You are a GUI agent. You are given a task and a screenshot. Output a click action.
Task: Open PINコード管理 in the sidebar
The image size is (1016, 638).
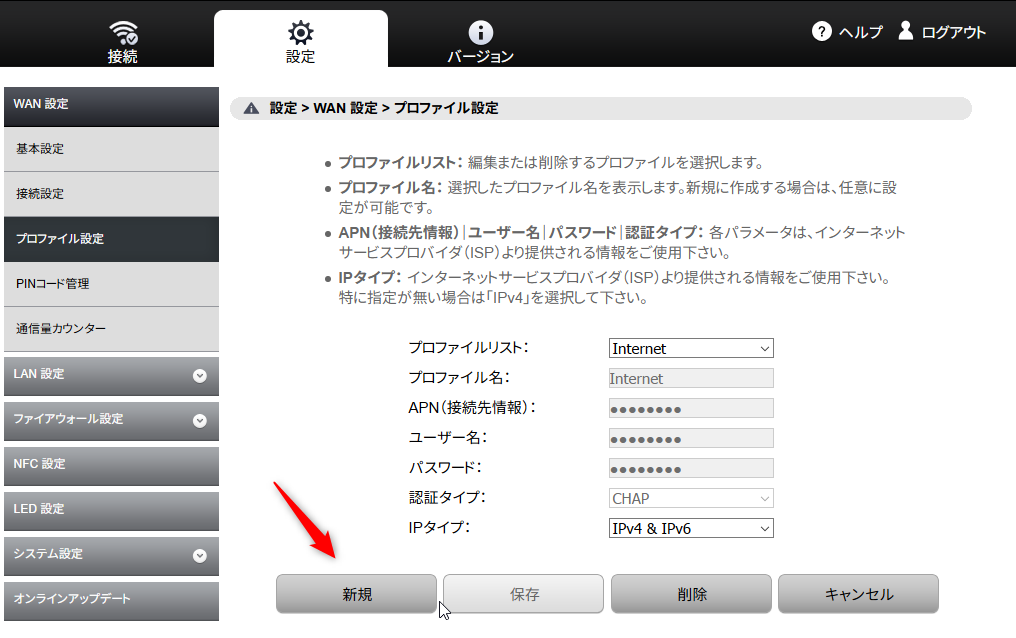[x=111, y=284]
